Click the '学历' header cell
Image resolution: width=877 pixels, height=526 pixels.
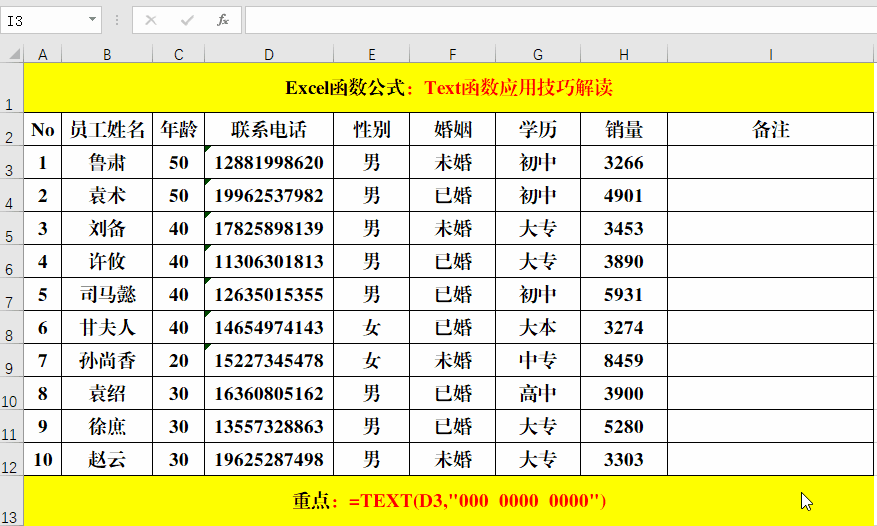[538, 129]
